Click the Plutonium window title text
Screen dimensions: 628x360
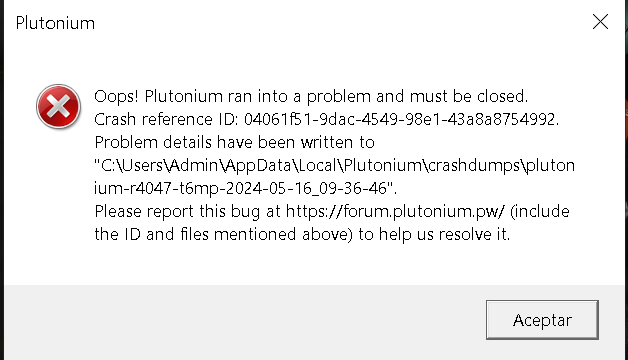(x=55, y=23)
